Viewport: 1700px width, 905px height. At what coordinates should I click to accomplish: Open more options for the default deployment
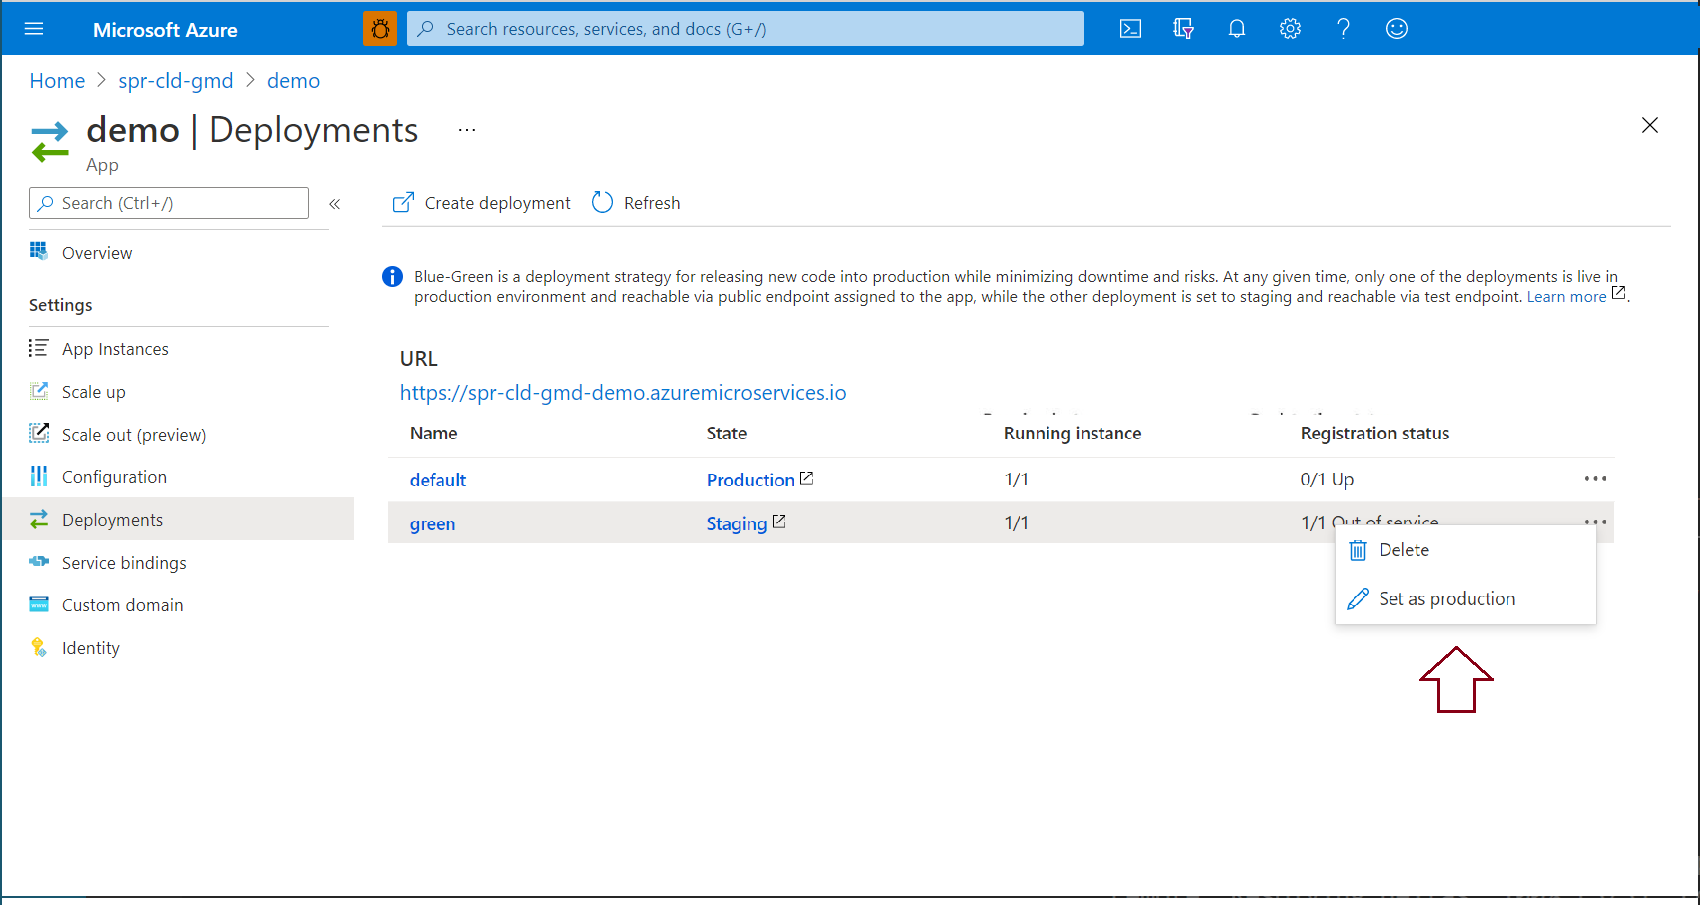(x=1595, y=479)
